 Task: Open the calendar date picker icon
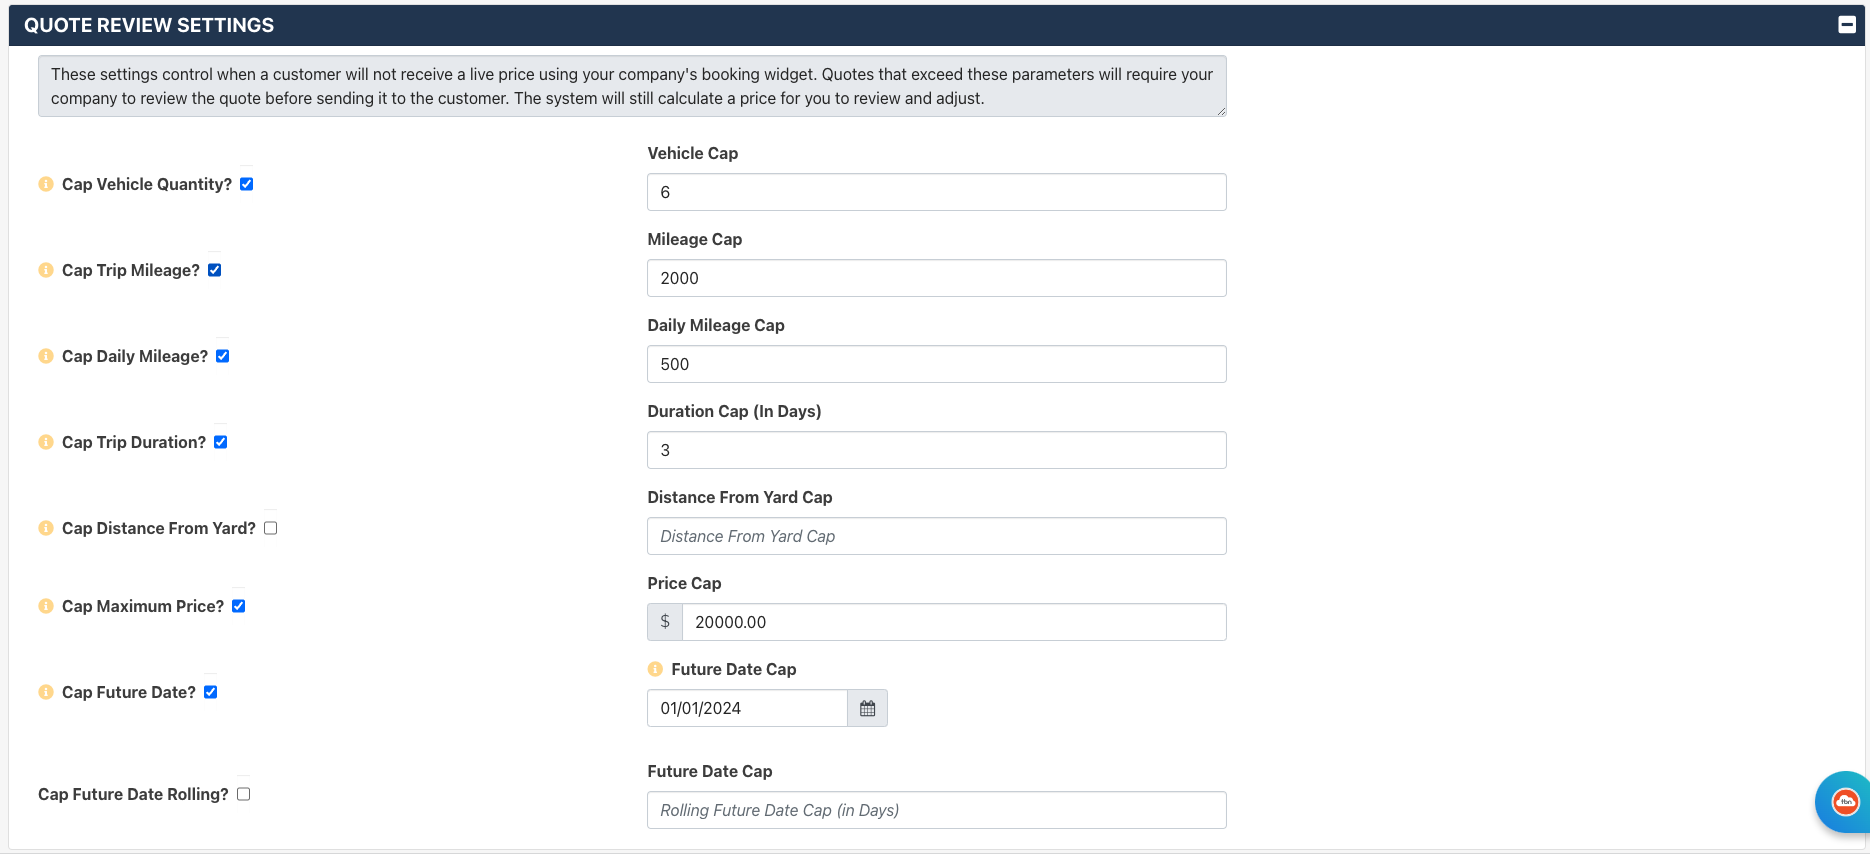pos(867,708)
